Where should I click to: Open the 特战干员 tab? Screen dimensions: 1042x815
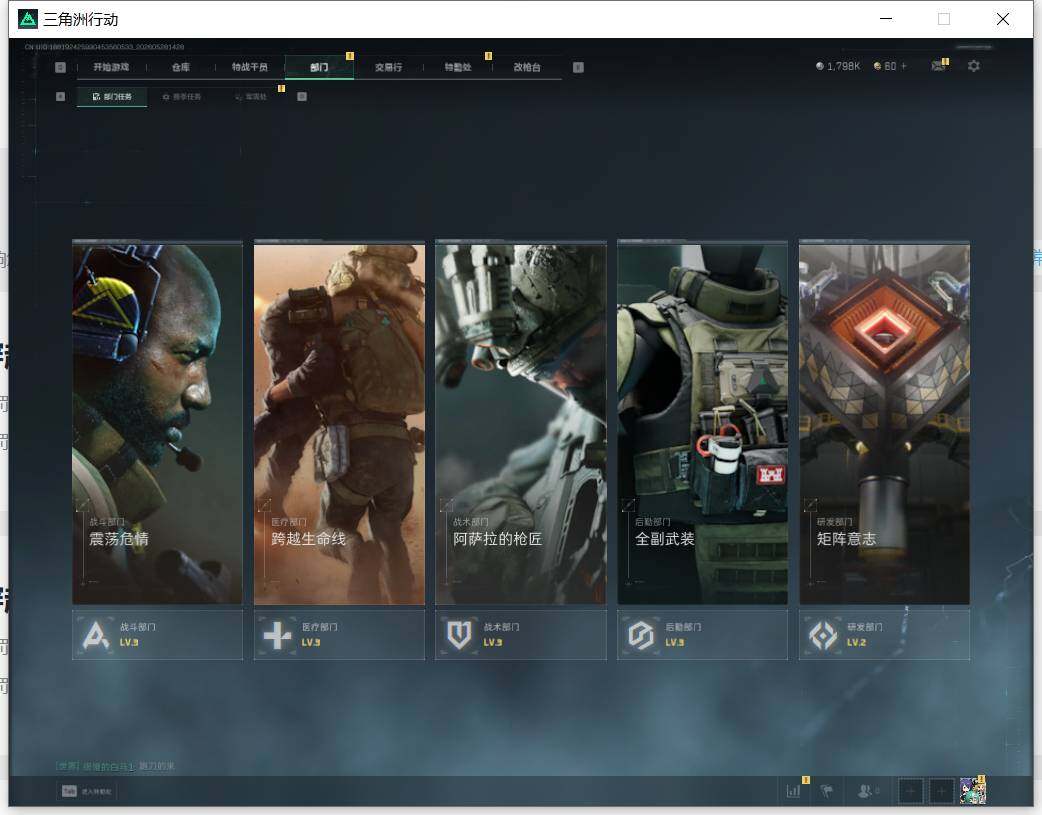[250, 67]
